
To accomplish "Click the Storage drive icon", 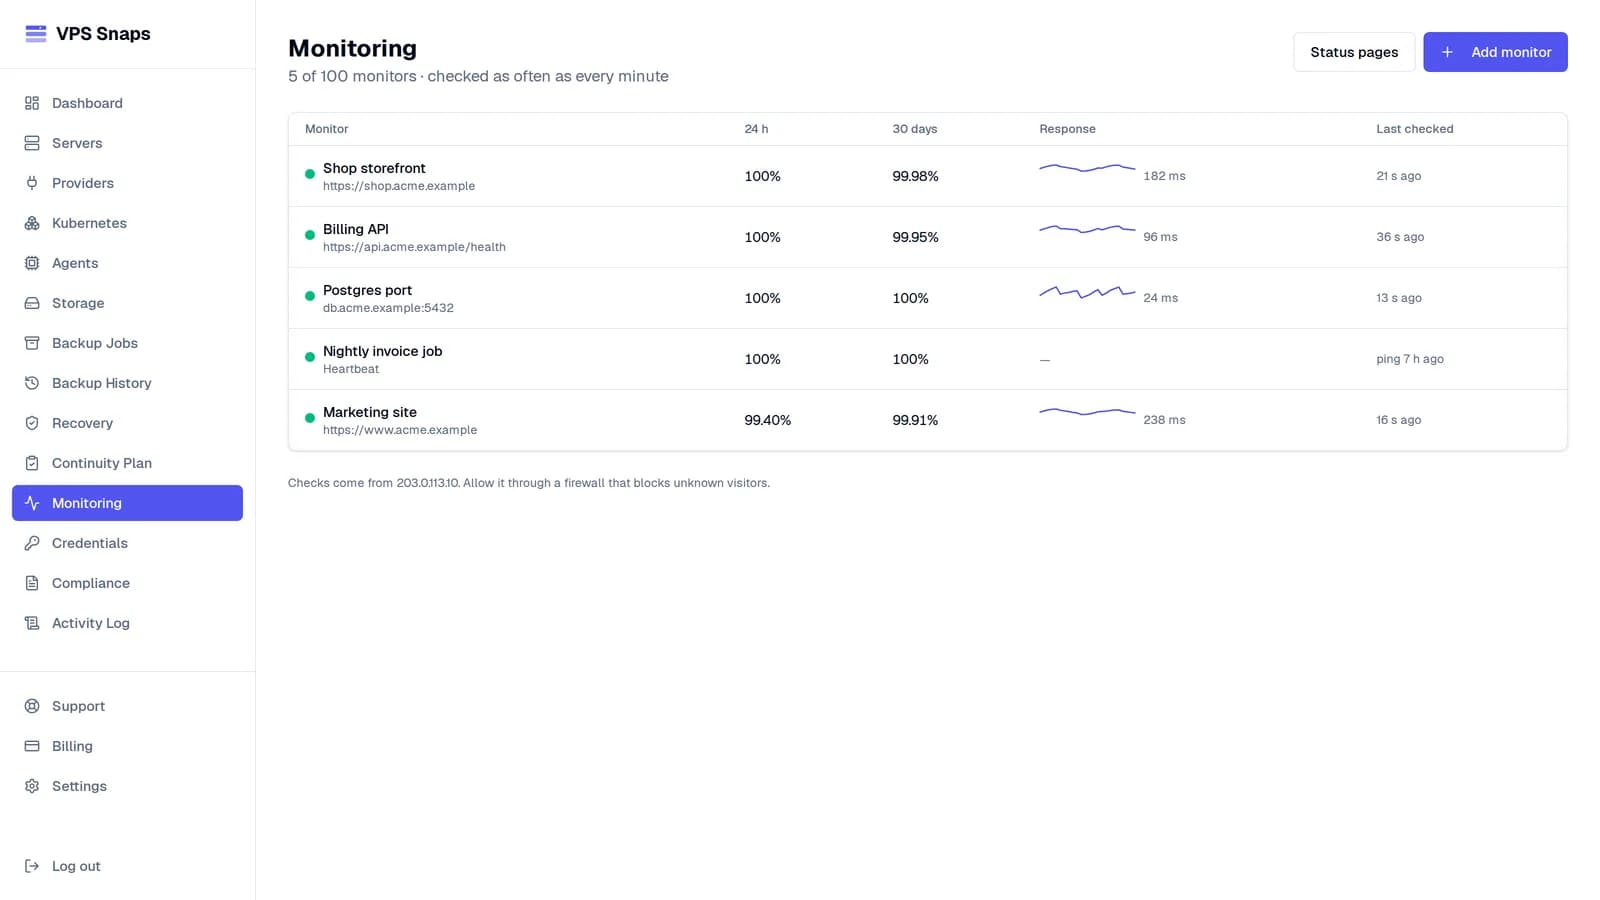I will coord(32,303).
